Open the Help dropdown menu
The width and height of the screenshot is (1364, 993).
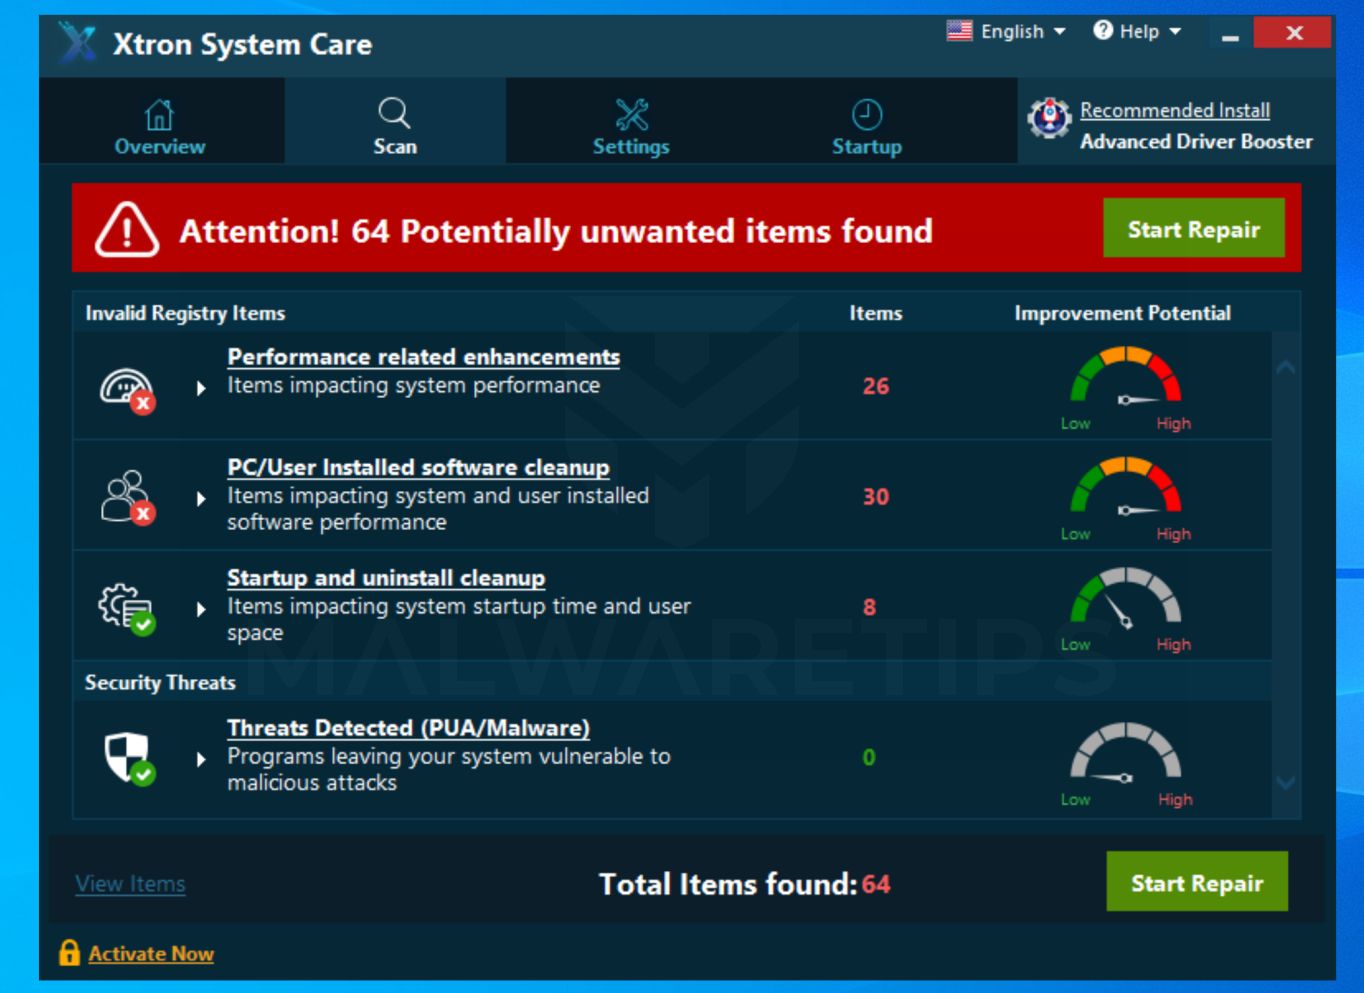coord(1137,31)
